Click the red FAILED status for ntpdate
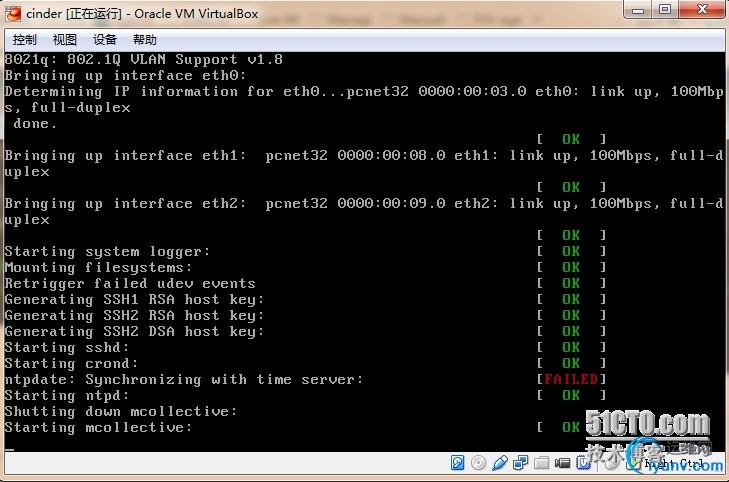 point(571,379)
